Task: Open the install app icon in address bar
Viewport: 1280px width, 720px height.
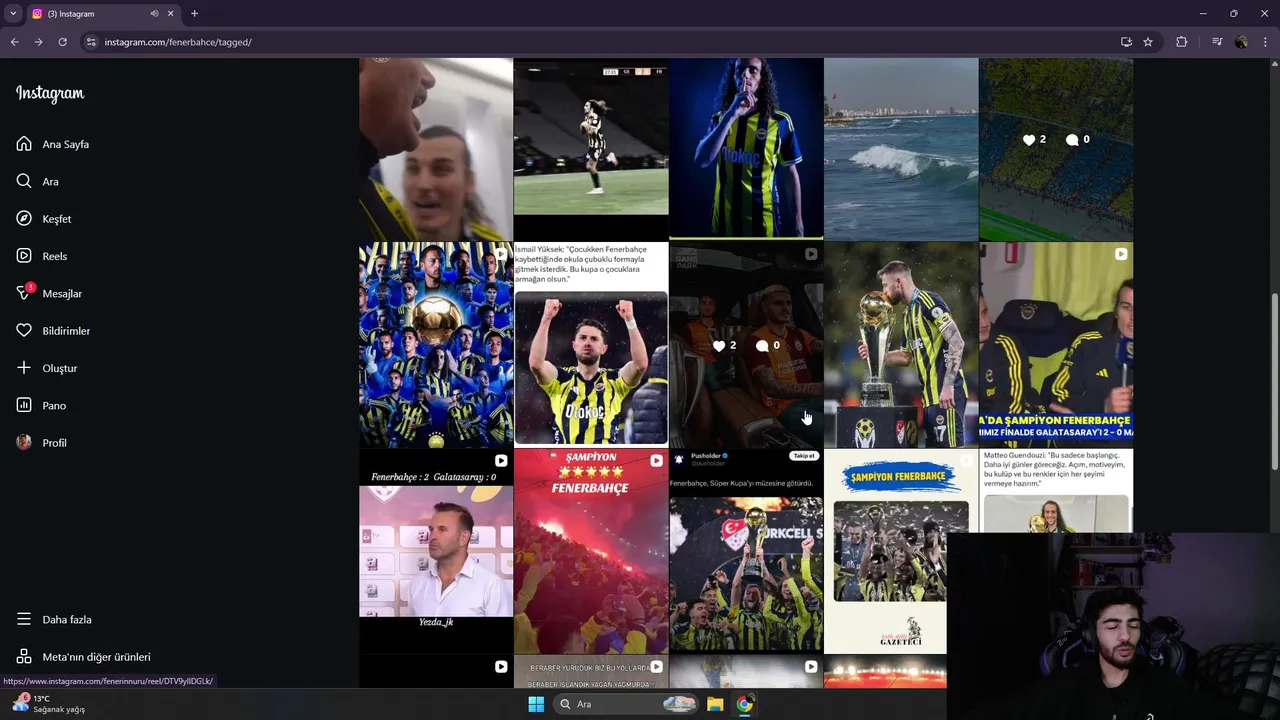Action: point(1126,42)
